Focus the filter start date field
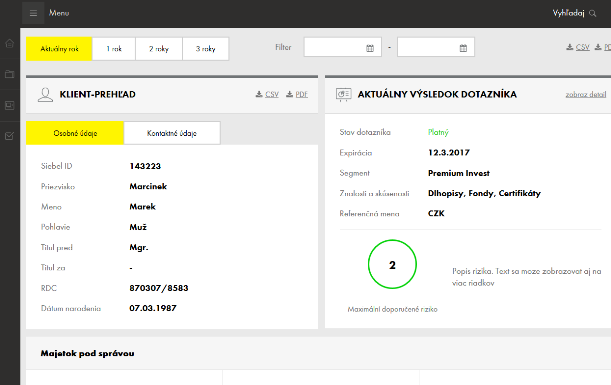 coord(343,47)
